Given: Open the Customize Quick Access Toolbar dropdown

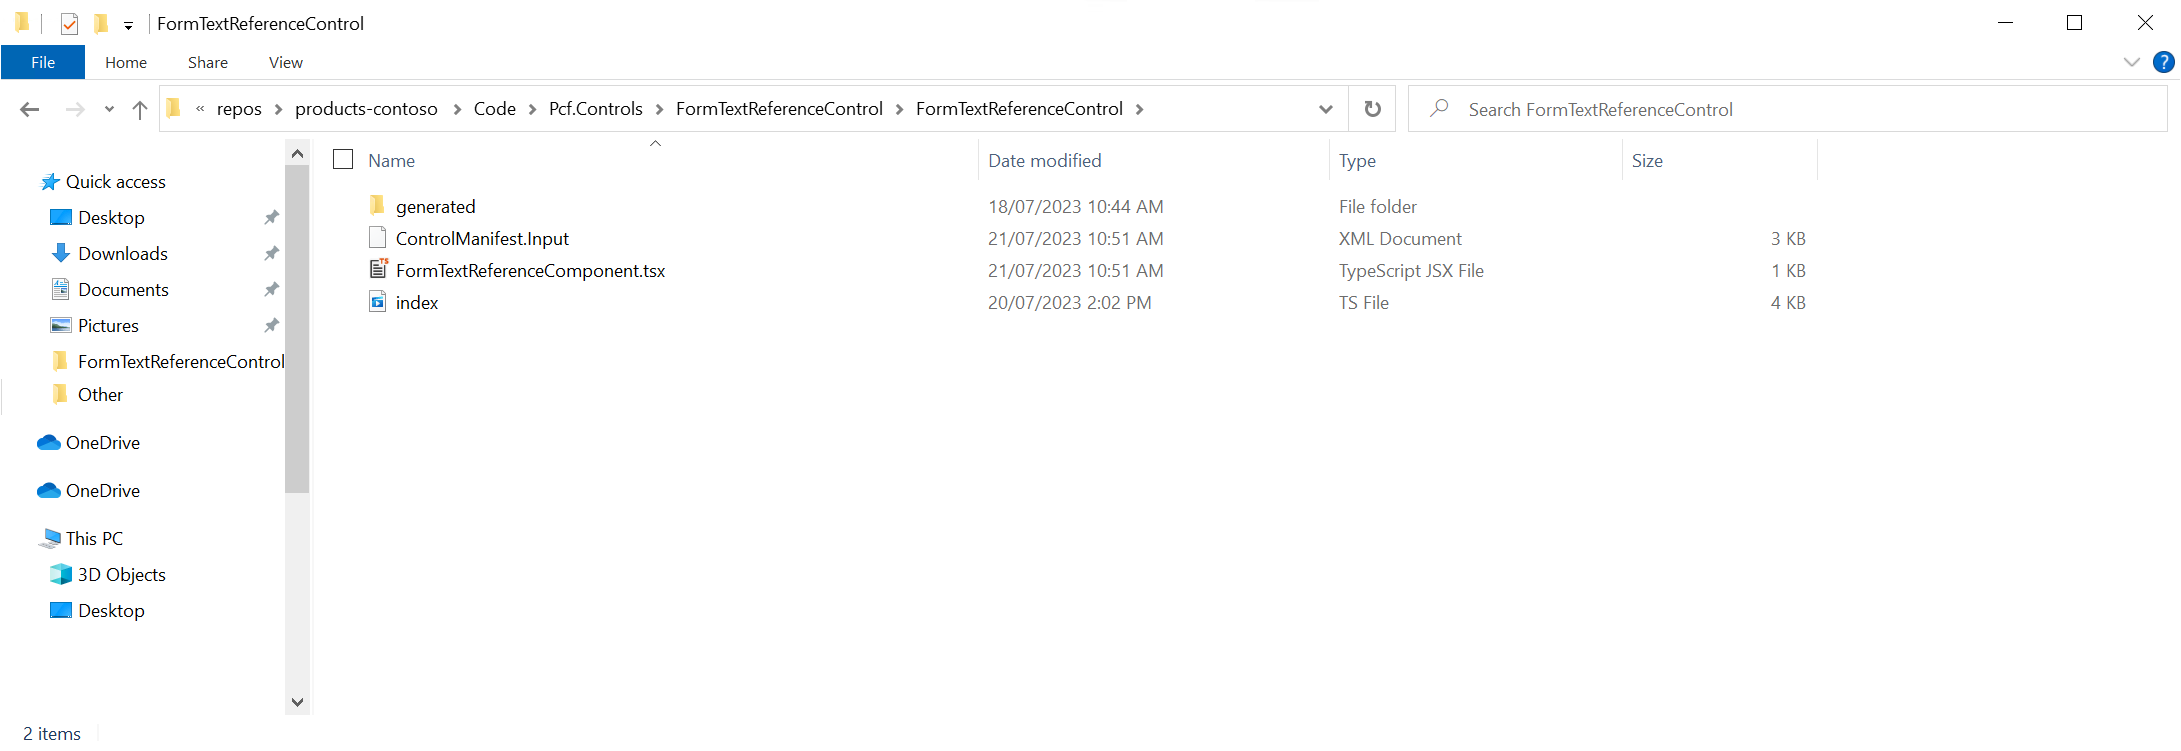Looking at the screenshot, I should [x=128, y=25].
